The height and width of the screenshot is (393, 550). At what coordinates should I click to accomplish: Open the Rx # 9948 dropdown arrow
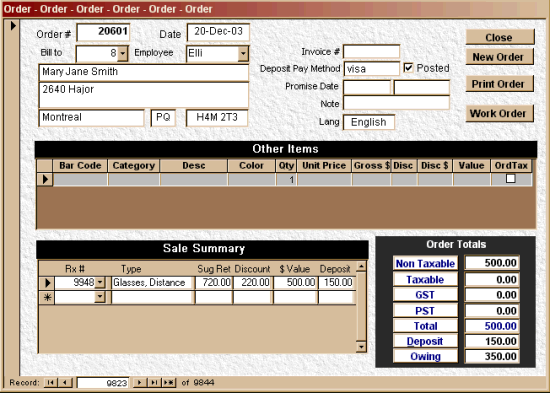pyautogui.click(x=100, y=282)
